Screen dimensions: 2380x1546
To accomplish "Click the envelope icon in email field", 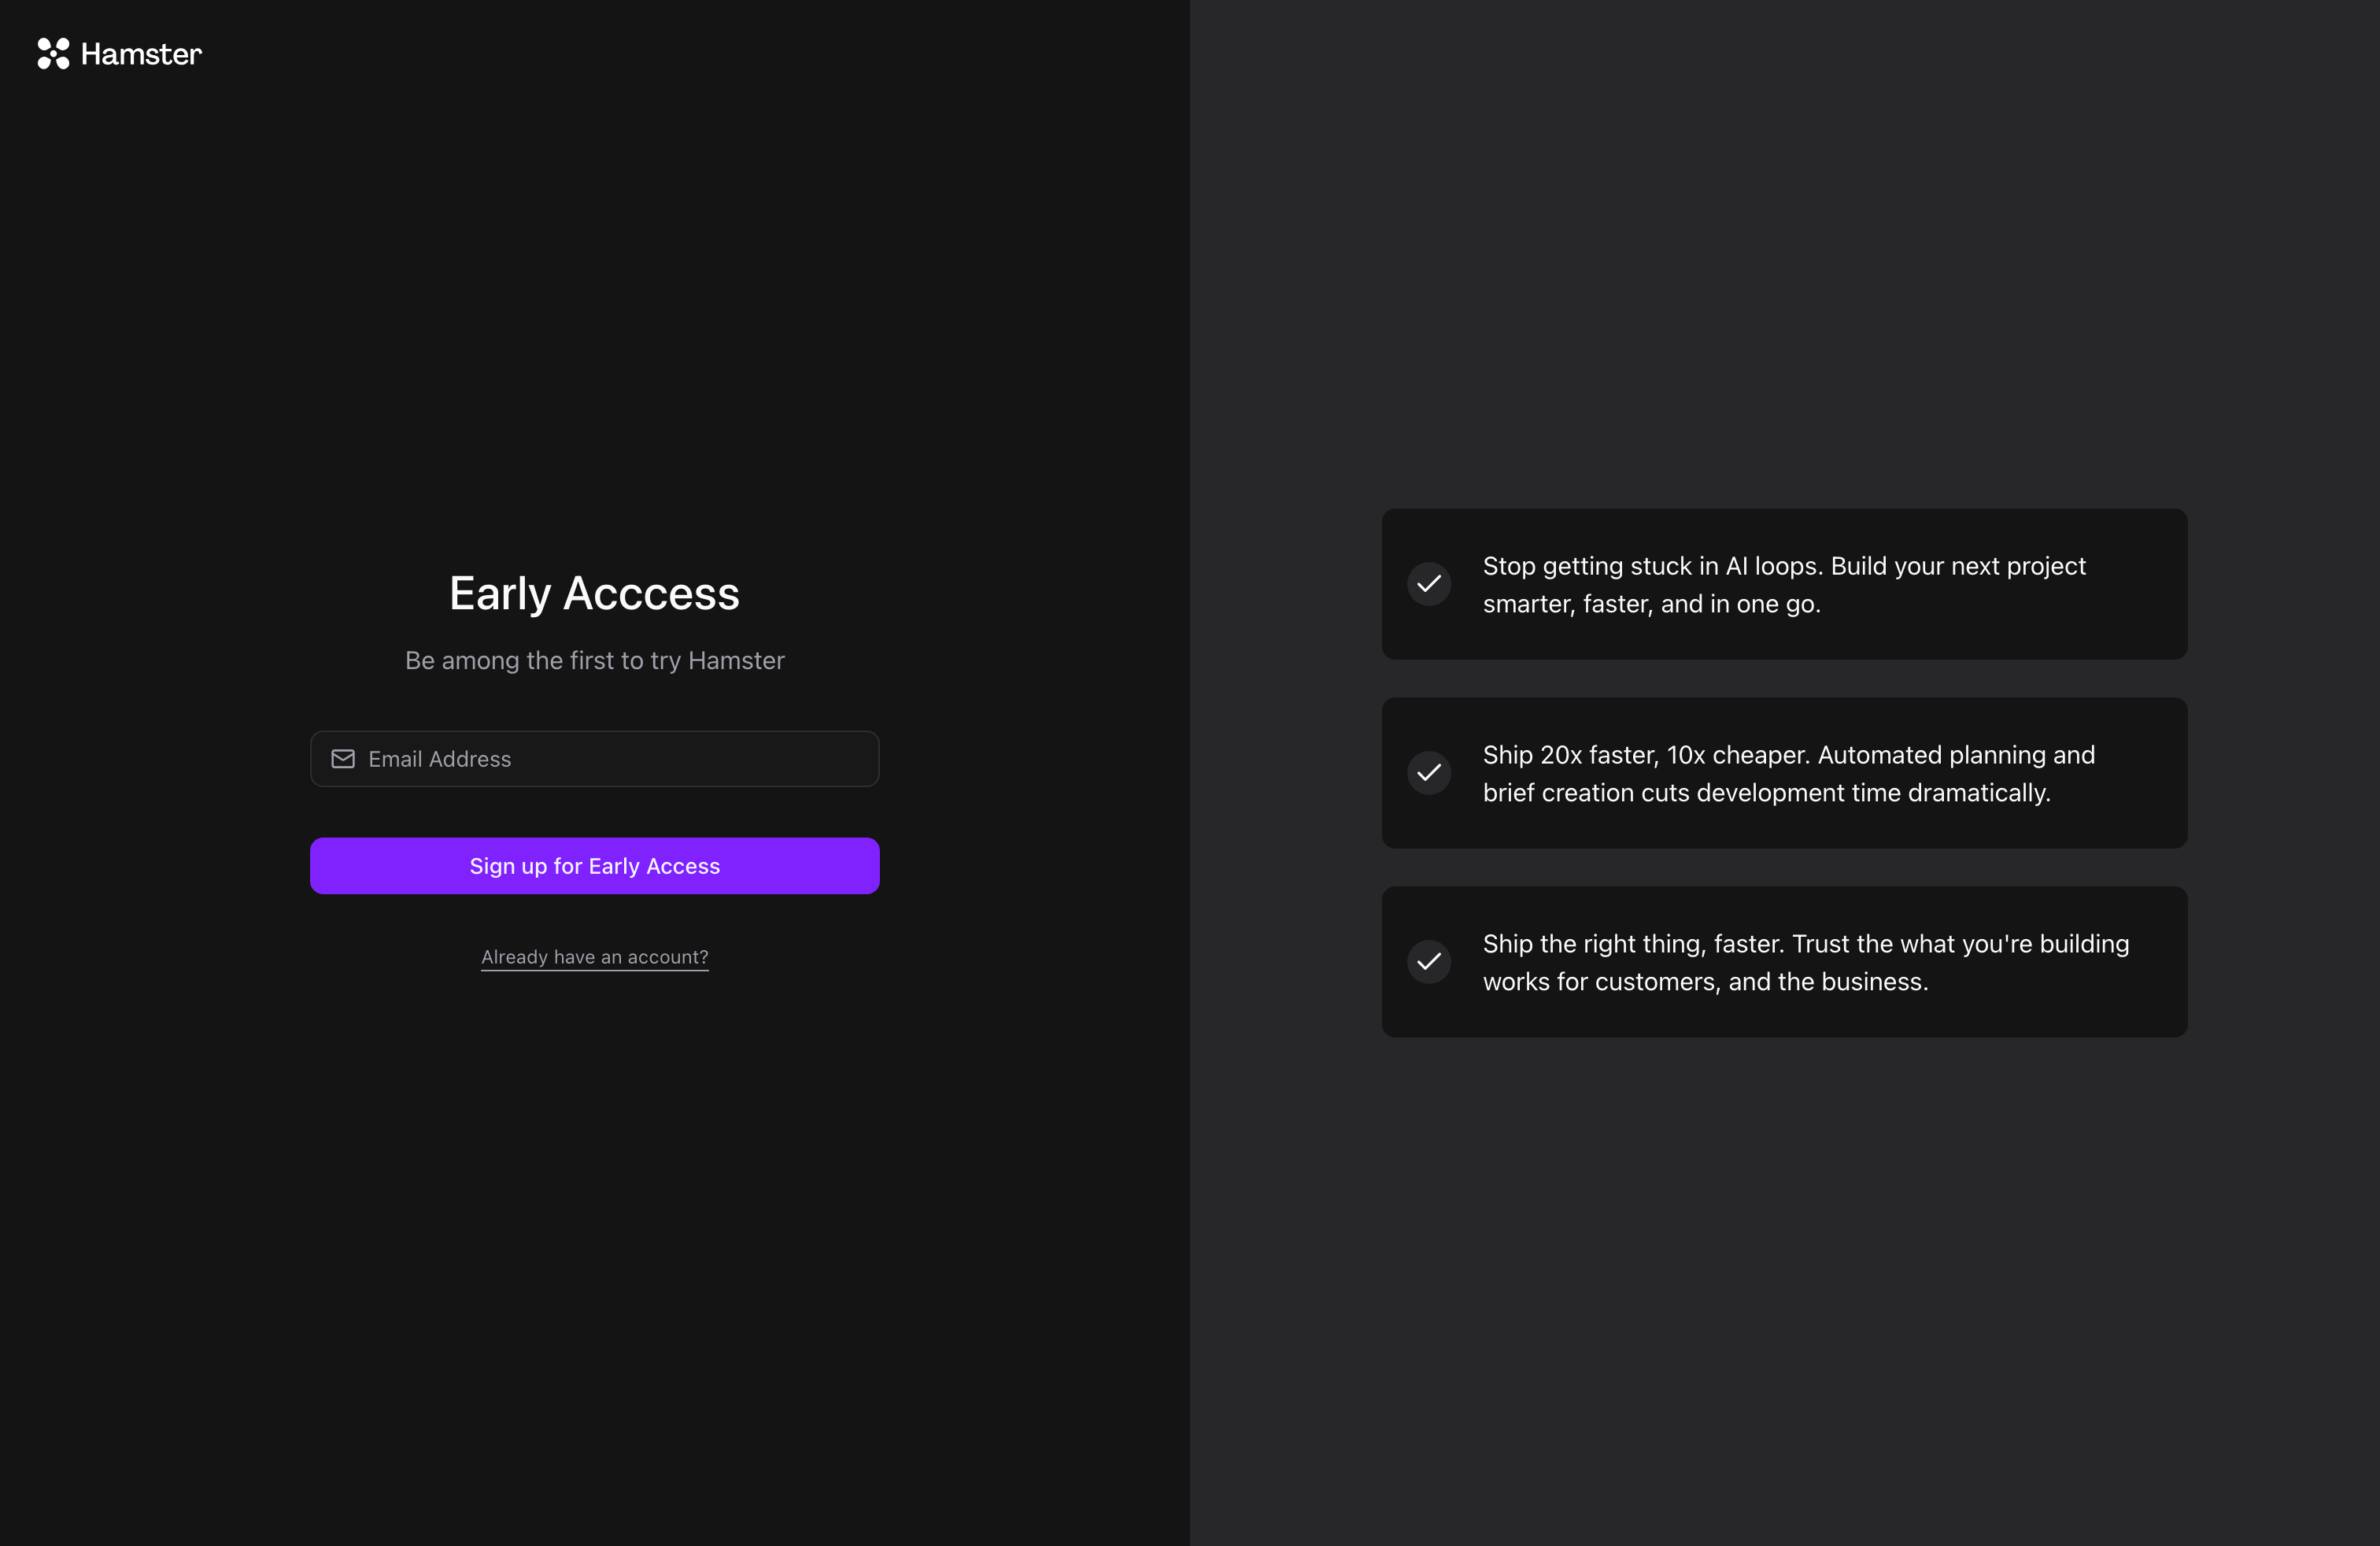I will tap(343, 759).
